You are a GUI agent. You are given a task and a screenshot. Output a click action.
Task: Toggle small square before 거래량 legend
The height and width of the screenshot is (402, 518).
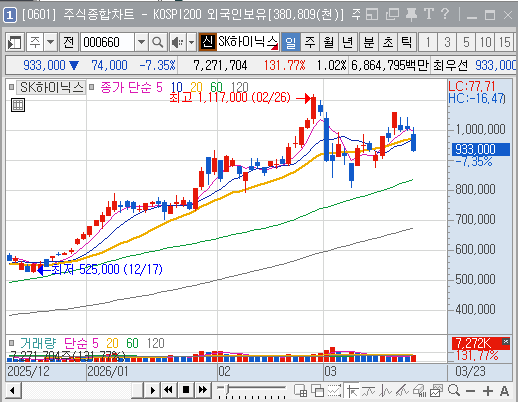[x=11, y=343]
